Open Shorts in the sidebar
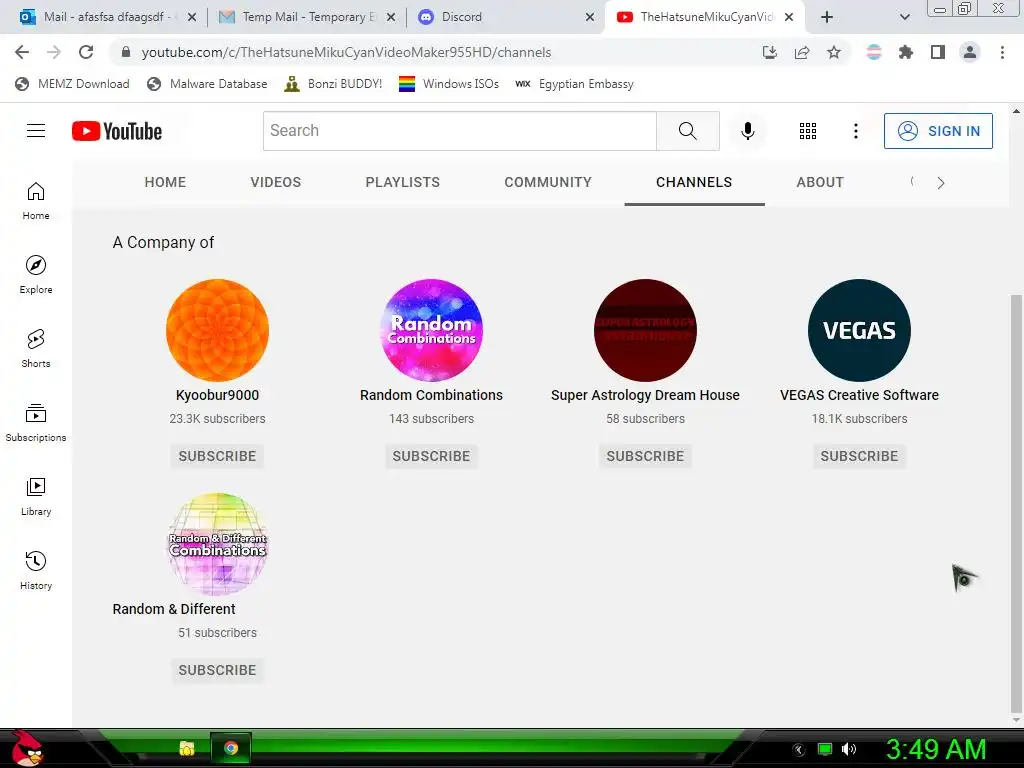 coord(36,349)
